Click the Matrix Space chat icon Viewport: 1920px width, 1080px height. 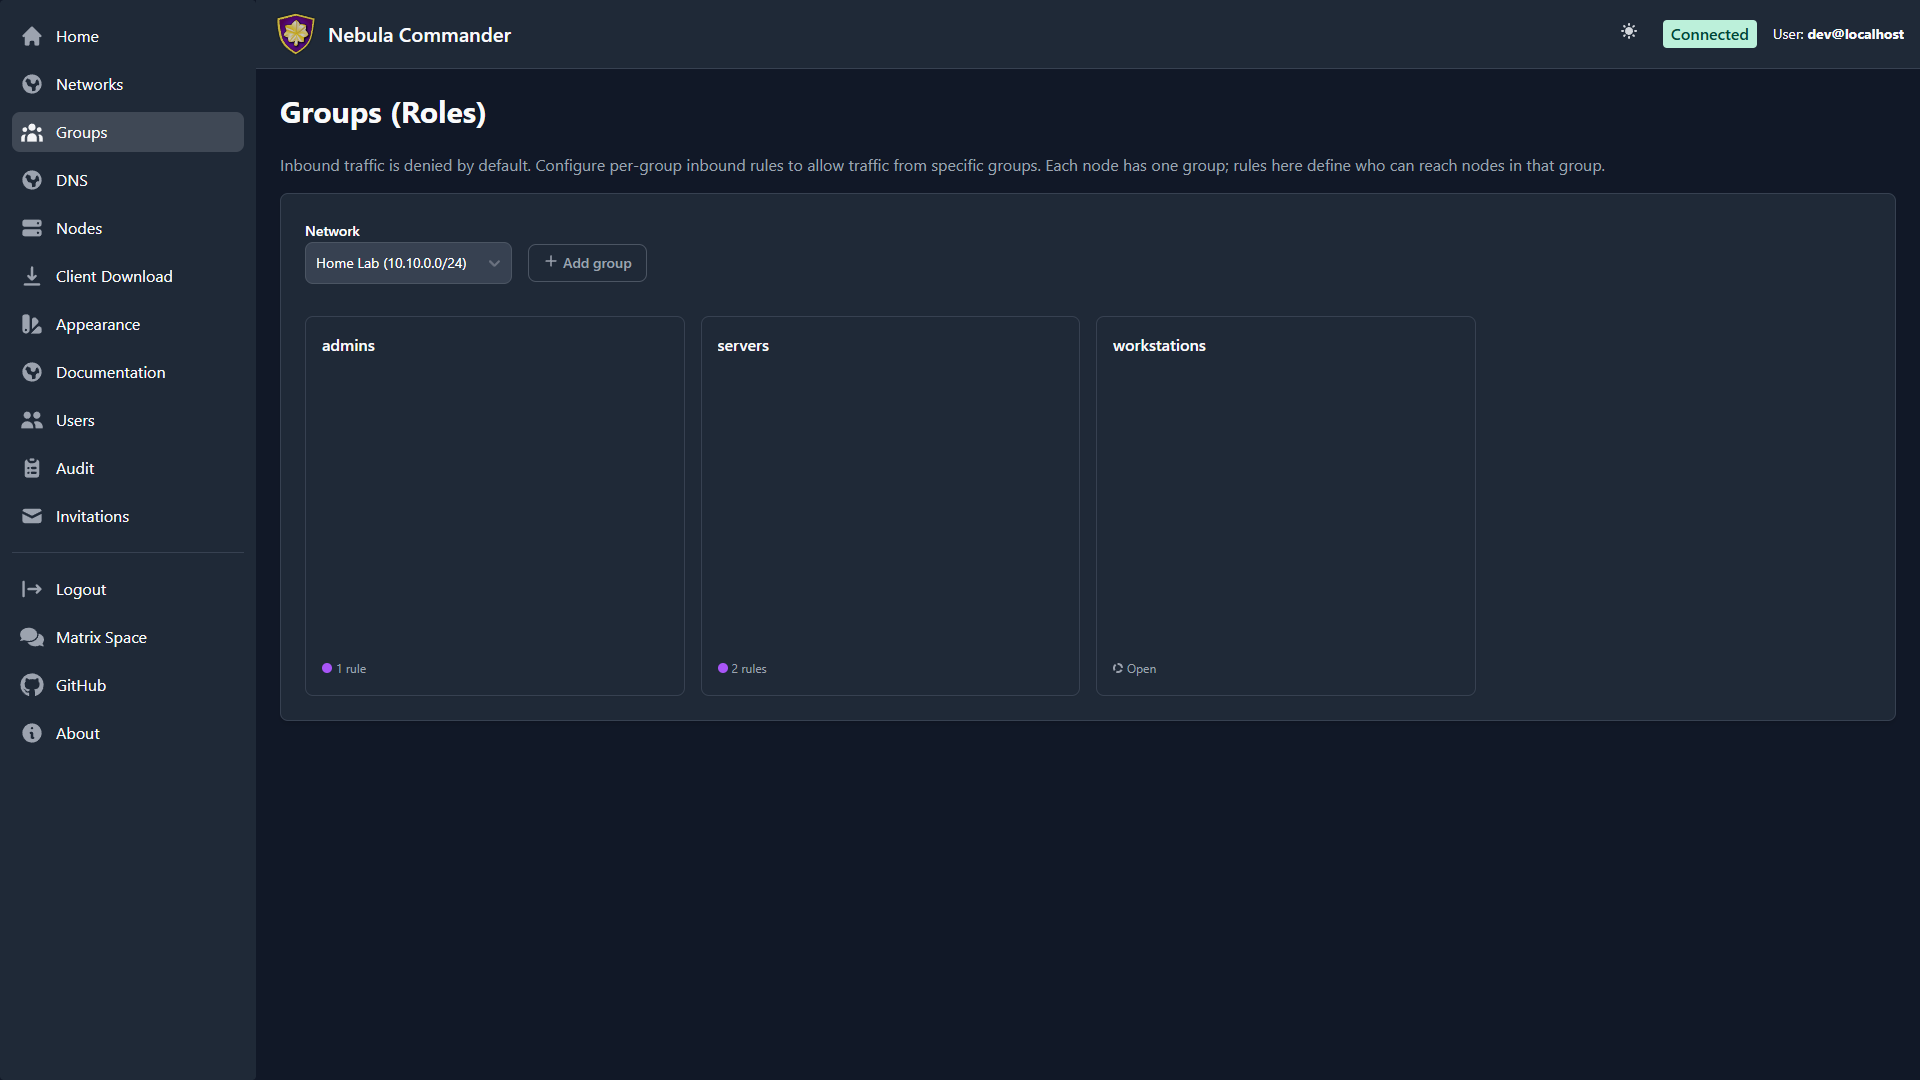click(32, 637)
